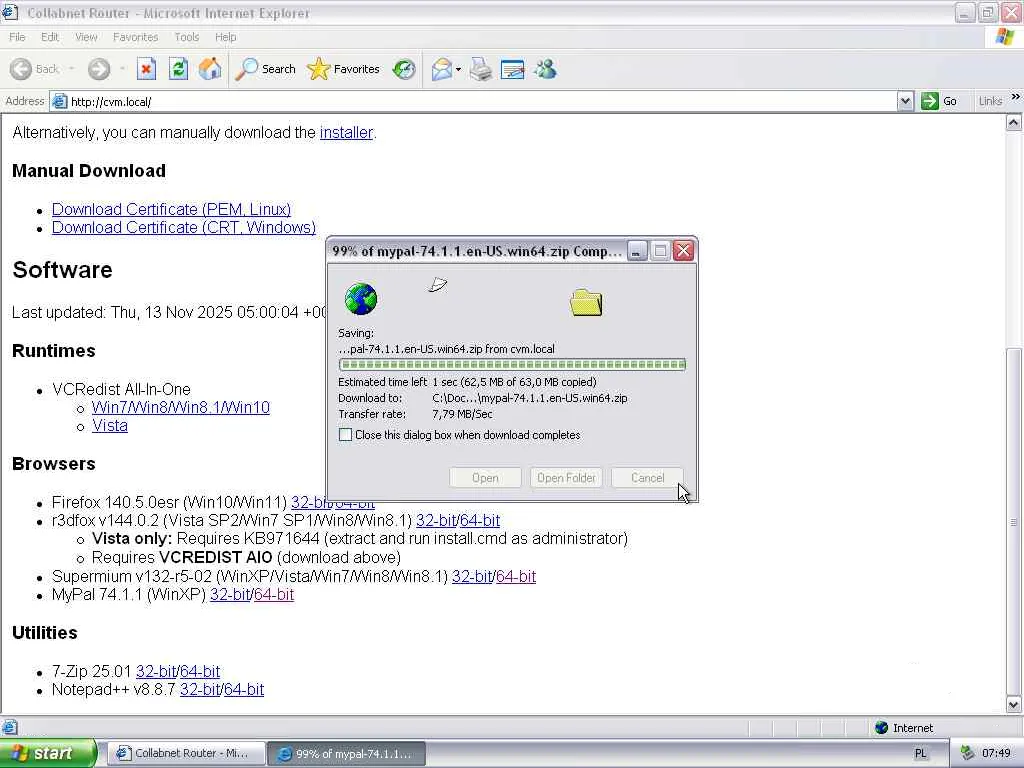This screenshot has height=768, width=1024.
Task: Click the Open Folder button in download dialog
Action: [x=566, y=478]
